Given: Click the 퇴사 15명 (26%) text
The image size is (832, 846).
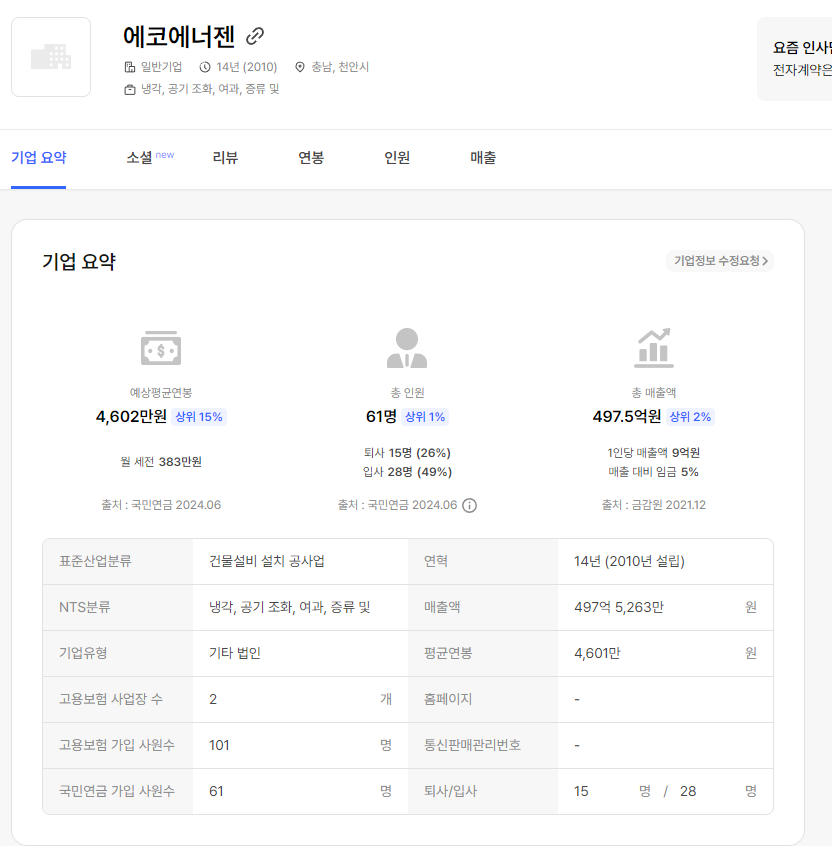Looking at the screenshot, I should click(407, 453).
